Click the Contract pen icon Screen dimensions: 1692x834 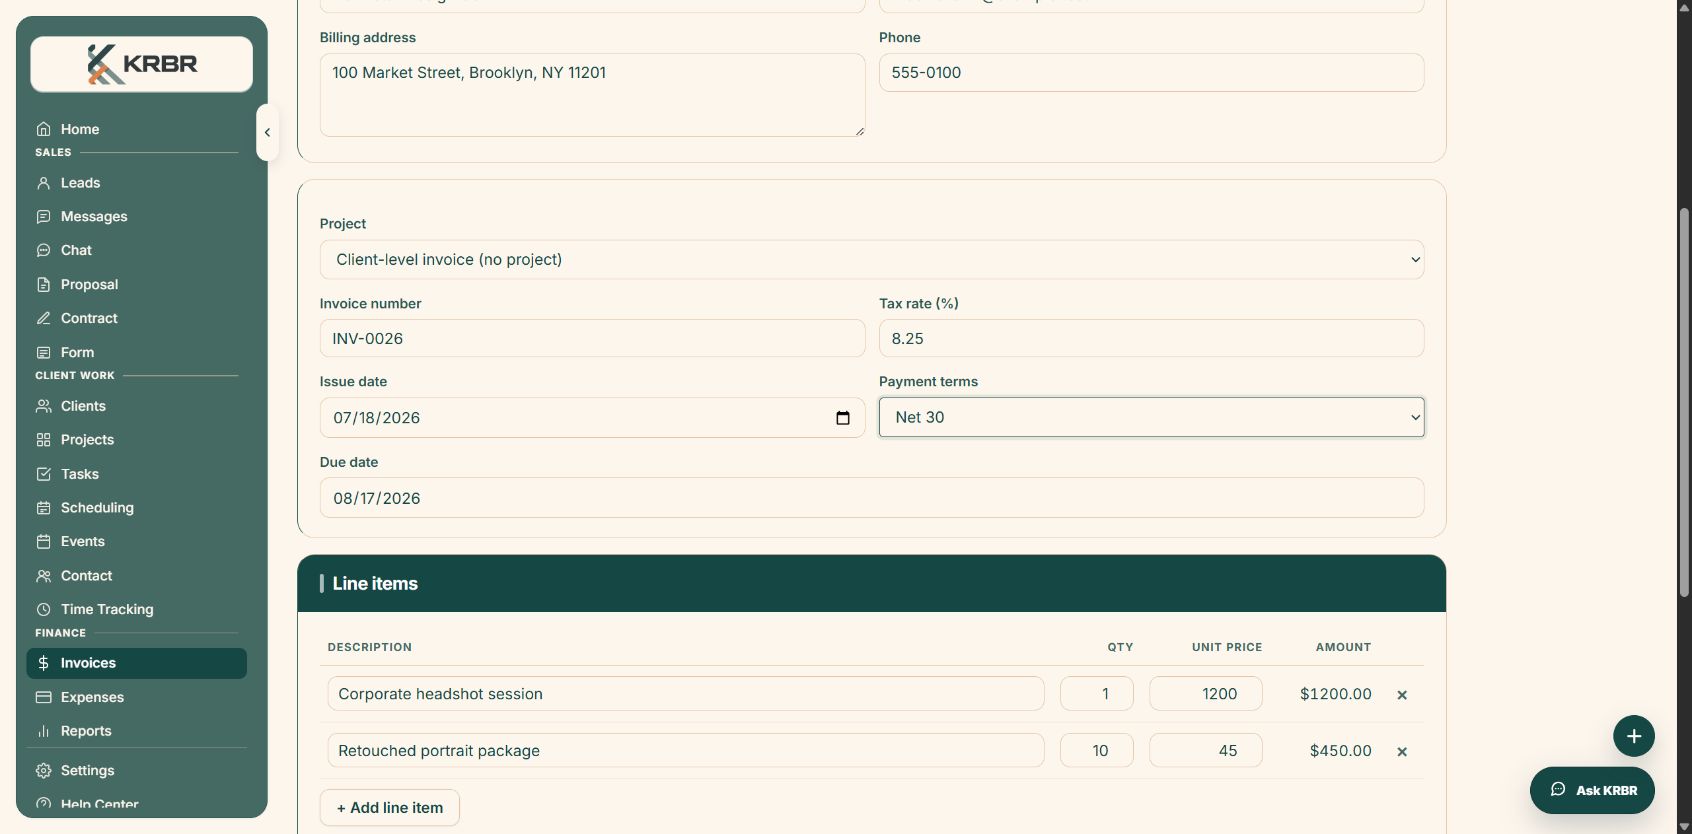[43, 319]
